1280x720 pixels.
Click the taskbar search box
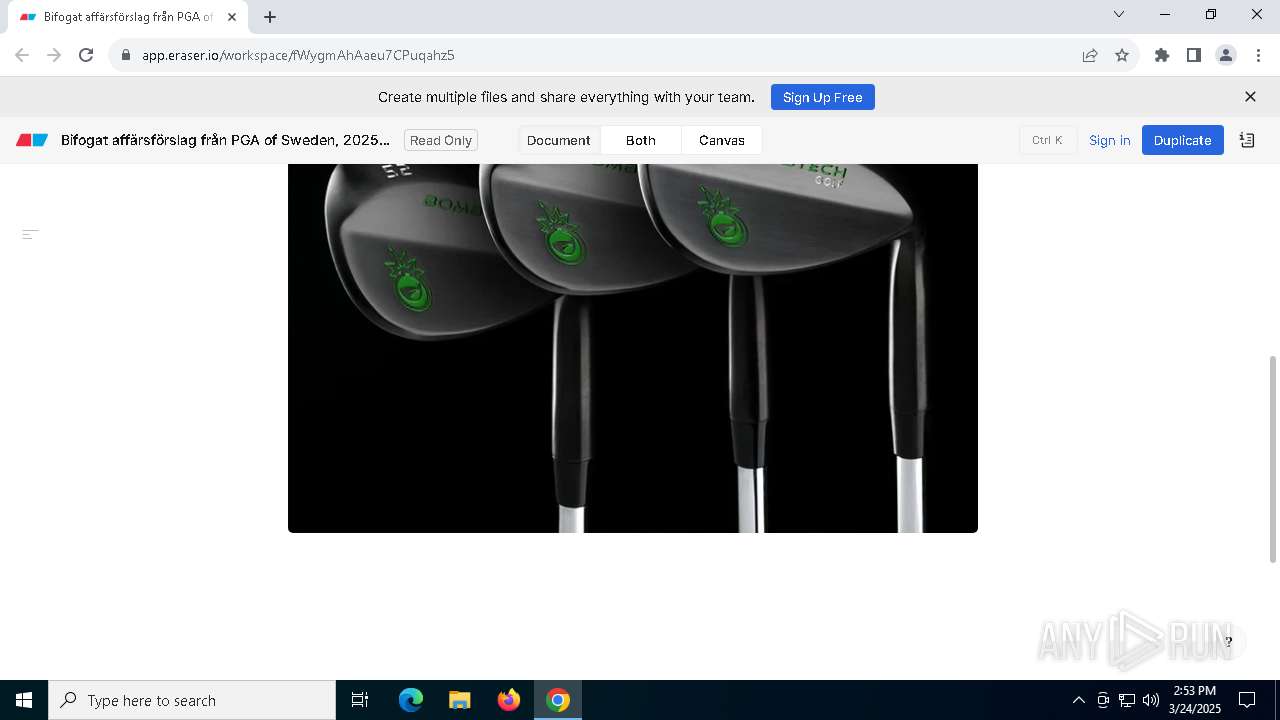(x=192, y=700)
